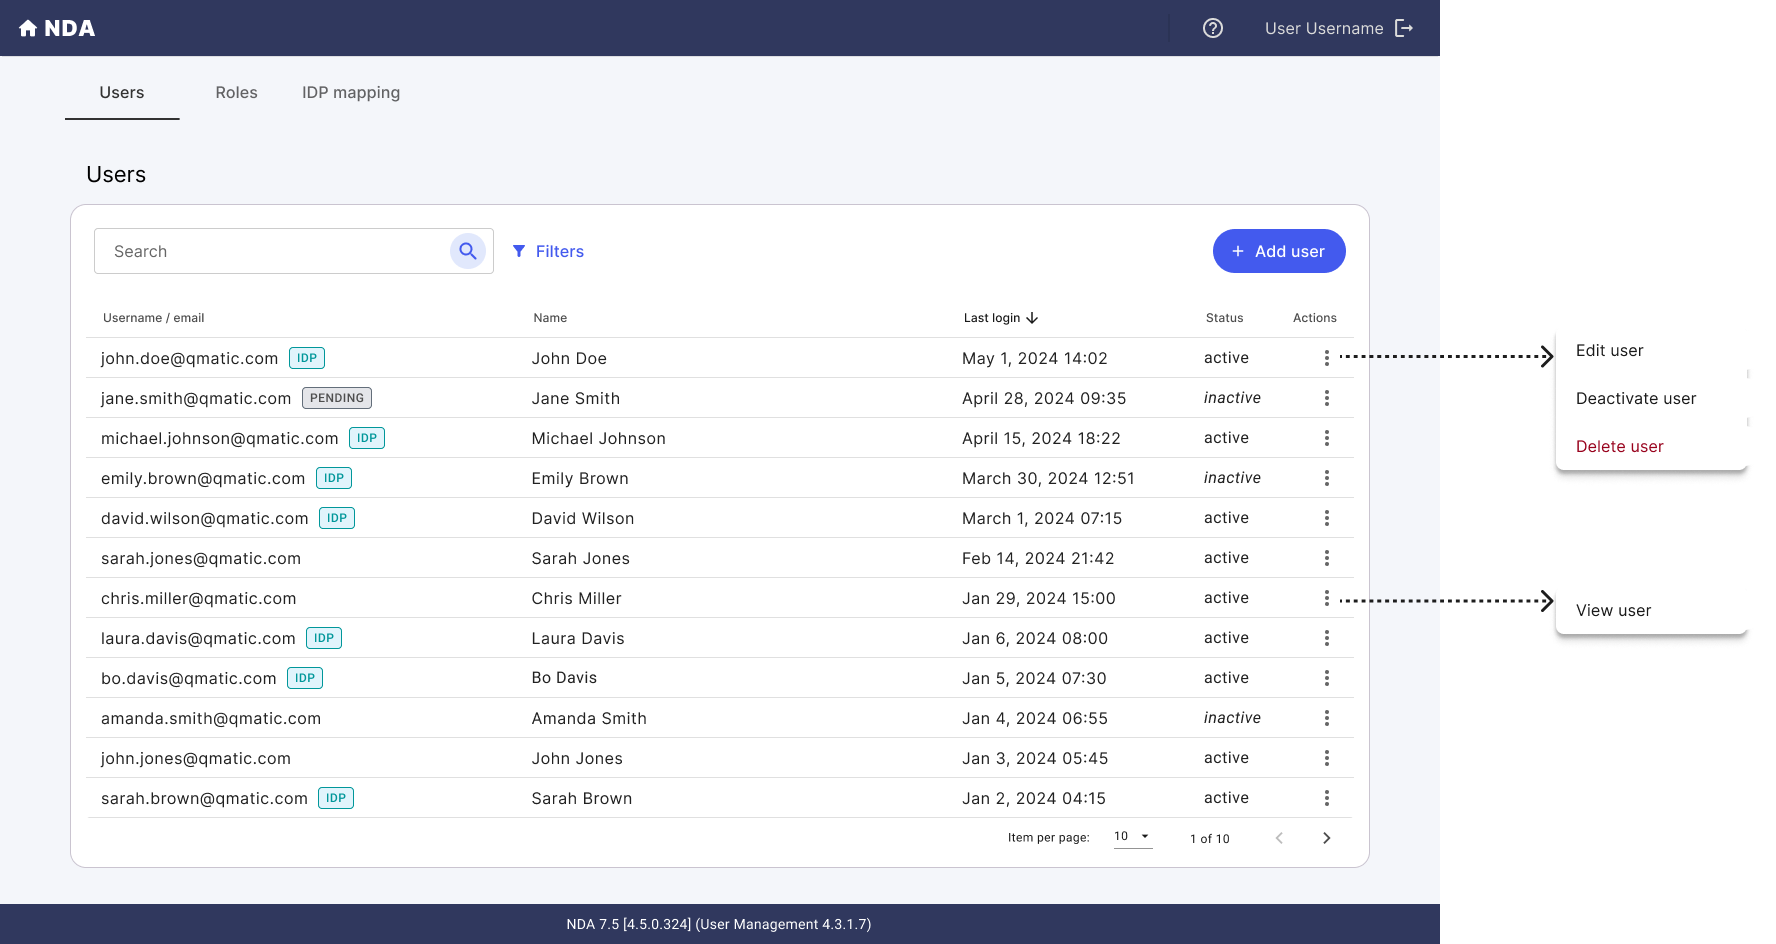Focus the Search input field
Screen dimensions: 1776x944
274,251
